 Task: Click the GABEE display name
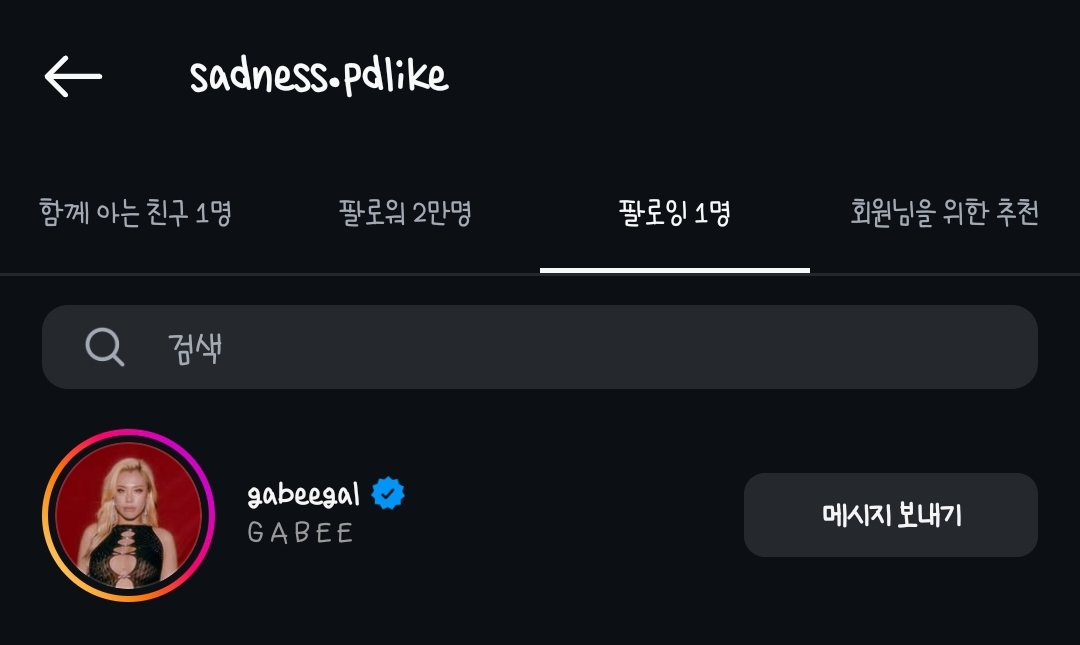pyautogui.click(x=300, y=533)
